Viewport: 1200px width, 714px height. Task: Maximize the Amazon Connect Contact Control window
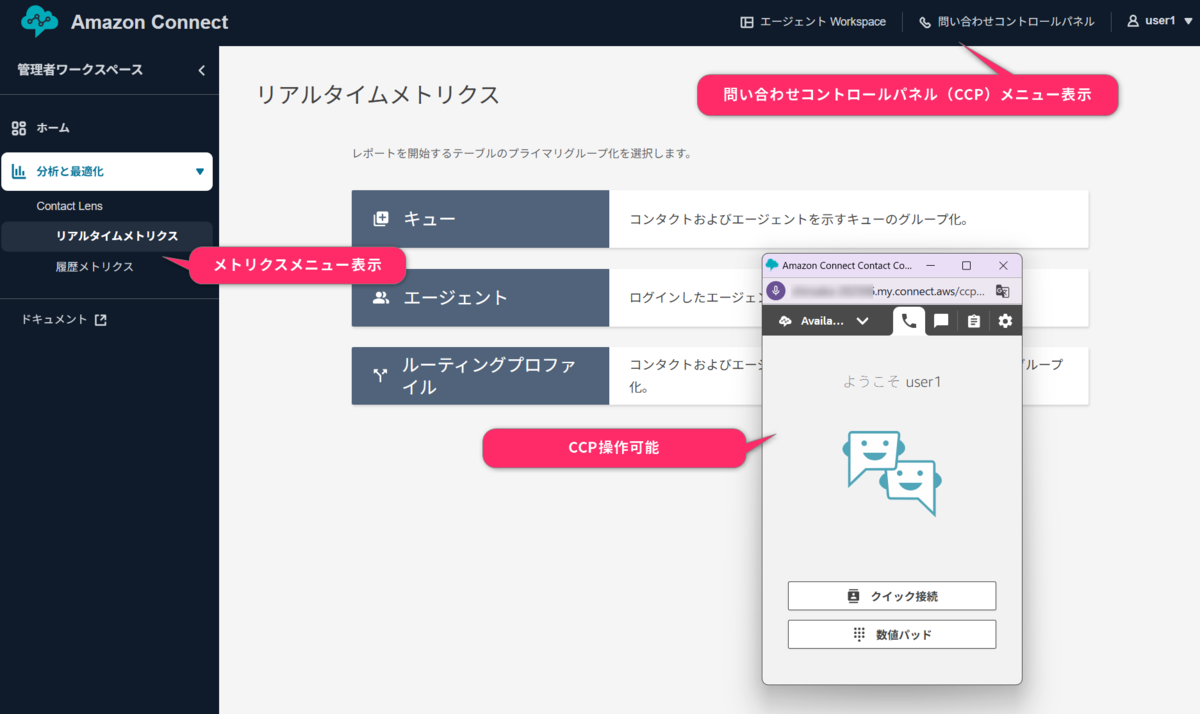(966, 266)
